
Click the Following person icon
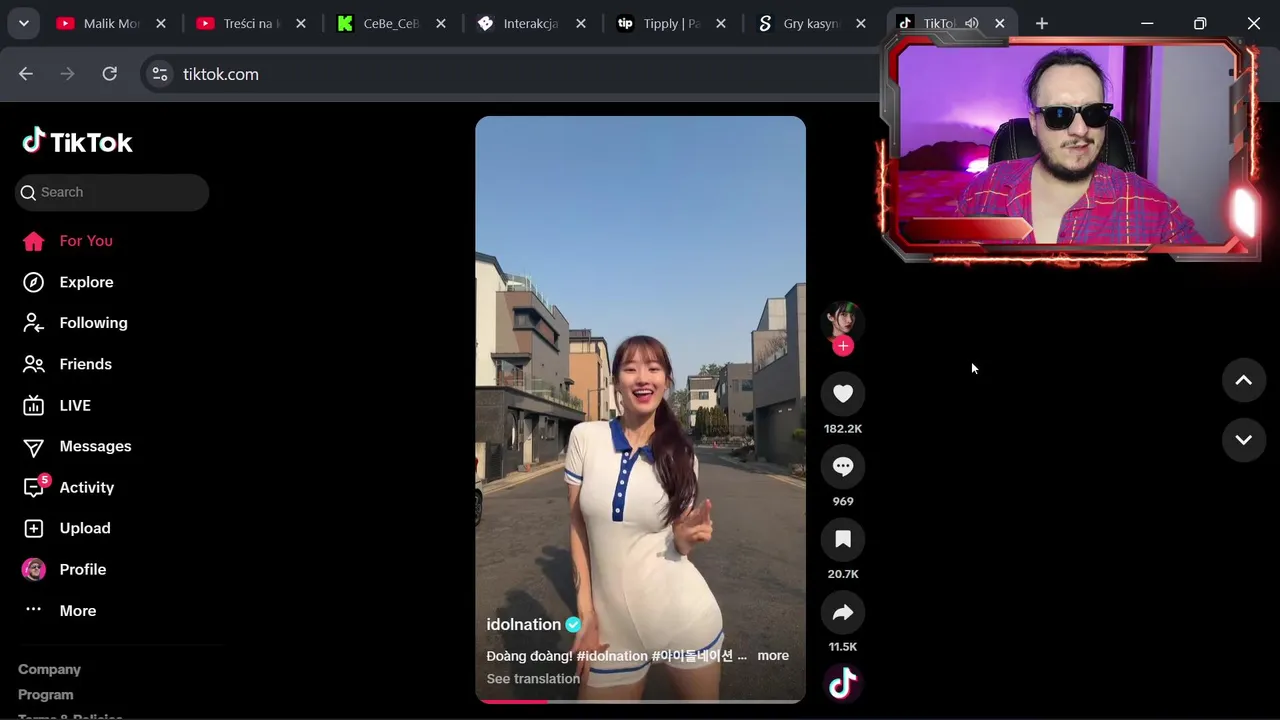(34, 323)
